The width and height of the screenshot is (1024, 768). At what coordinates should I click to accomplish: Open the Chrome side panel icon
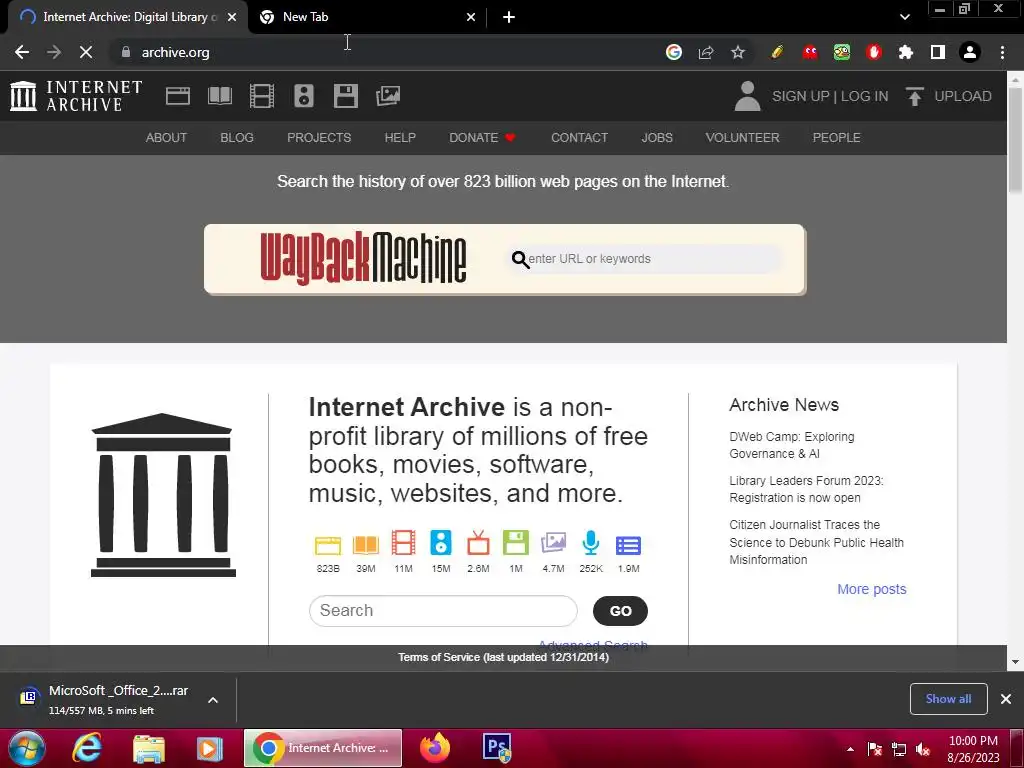click(x=938, y=52)
